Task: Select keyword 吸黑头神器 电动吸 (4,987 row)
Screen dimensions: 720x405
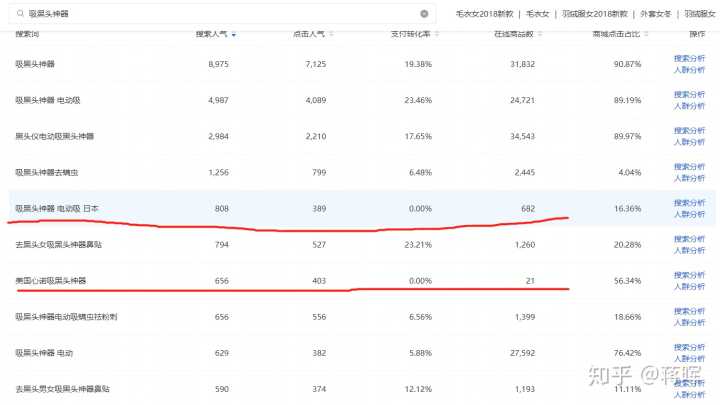Action: pyautogui.click(x=48, y=100)
